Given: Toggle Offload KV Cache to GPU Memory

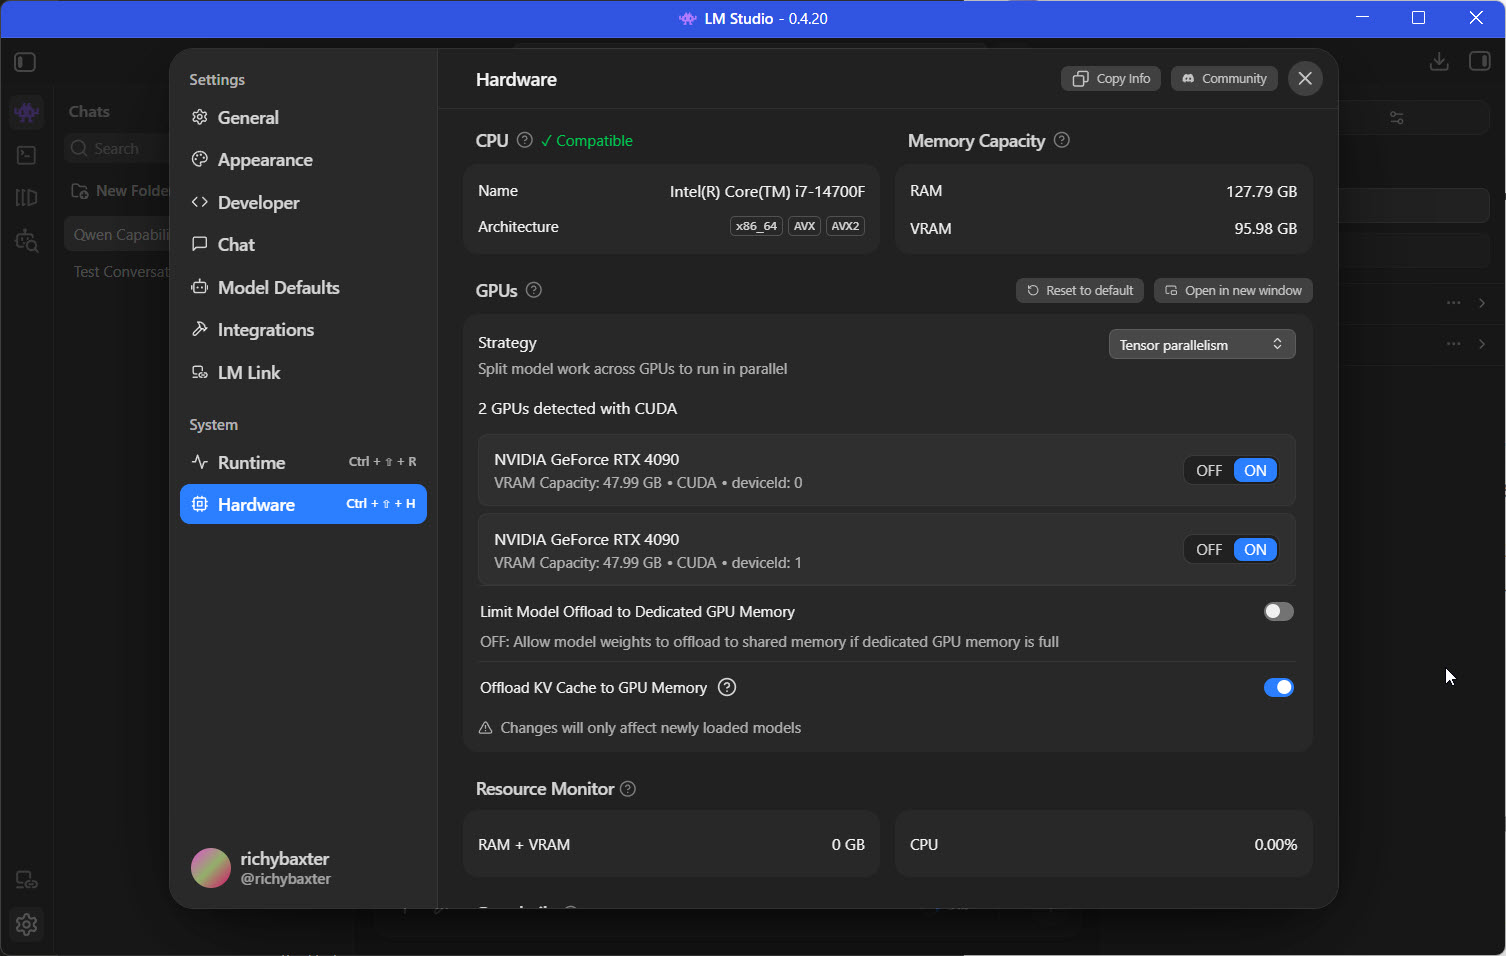Looking at the screenshot, I should coord(1278,688).
